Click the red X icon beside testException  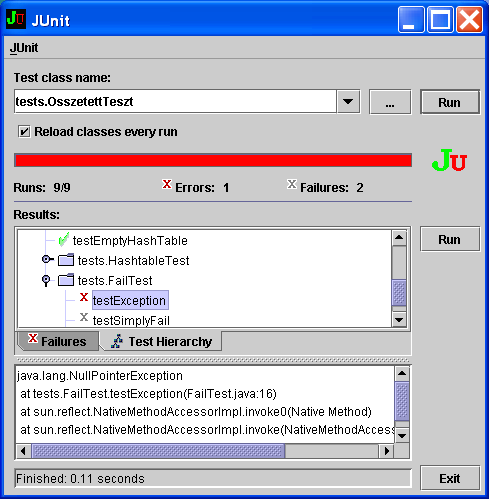(x=84, y=297)
